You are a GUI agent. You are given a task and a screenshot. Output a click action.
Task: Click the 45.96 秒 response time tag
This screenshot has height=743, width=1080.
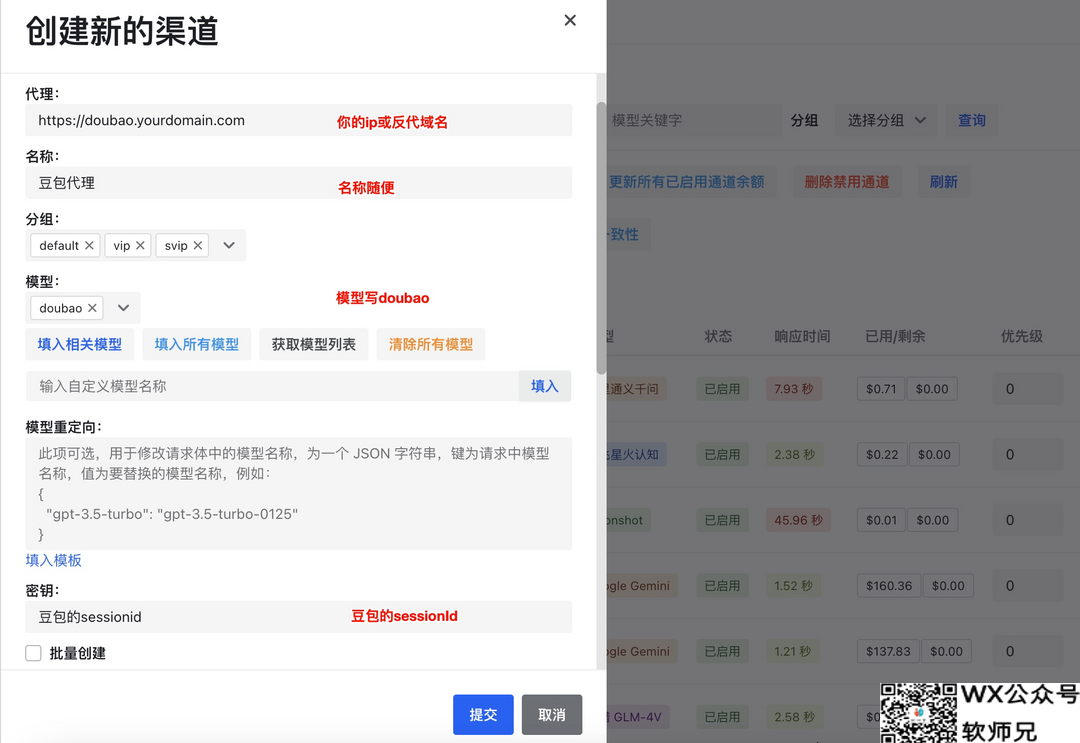click(798, 520)
